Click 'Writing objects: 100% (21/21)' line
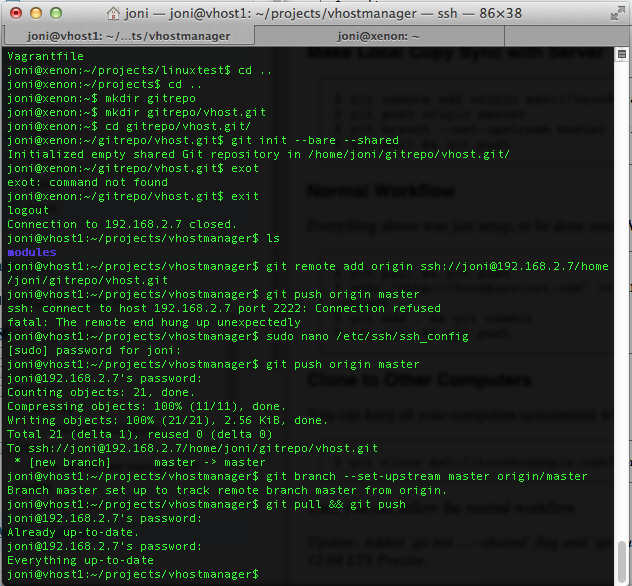 pos(167,420)
